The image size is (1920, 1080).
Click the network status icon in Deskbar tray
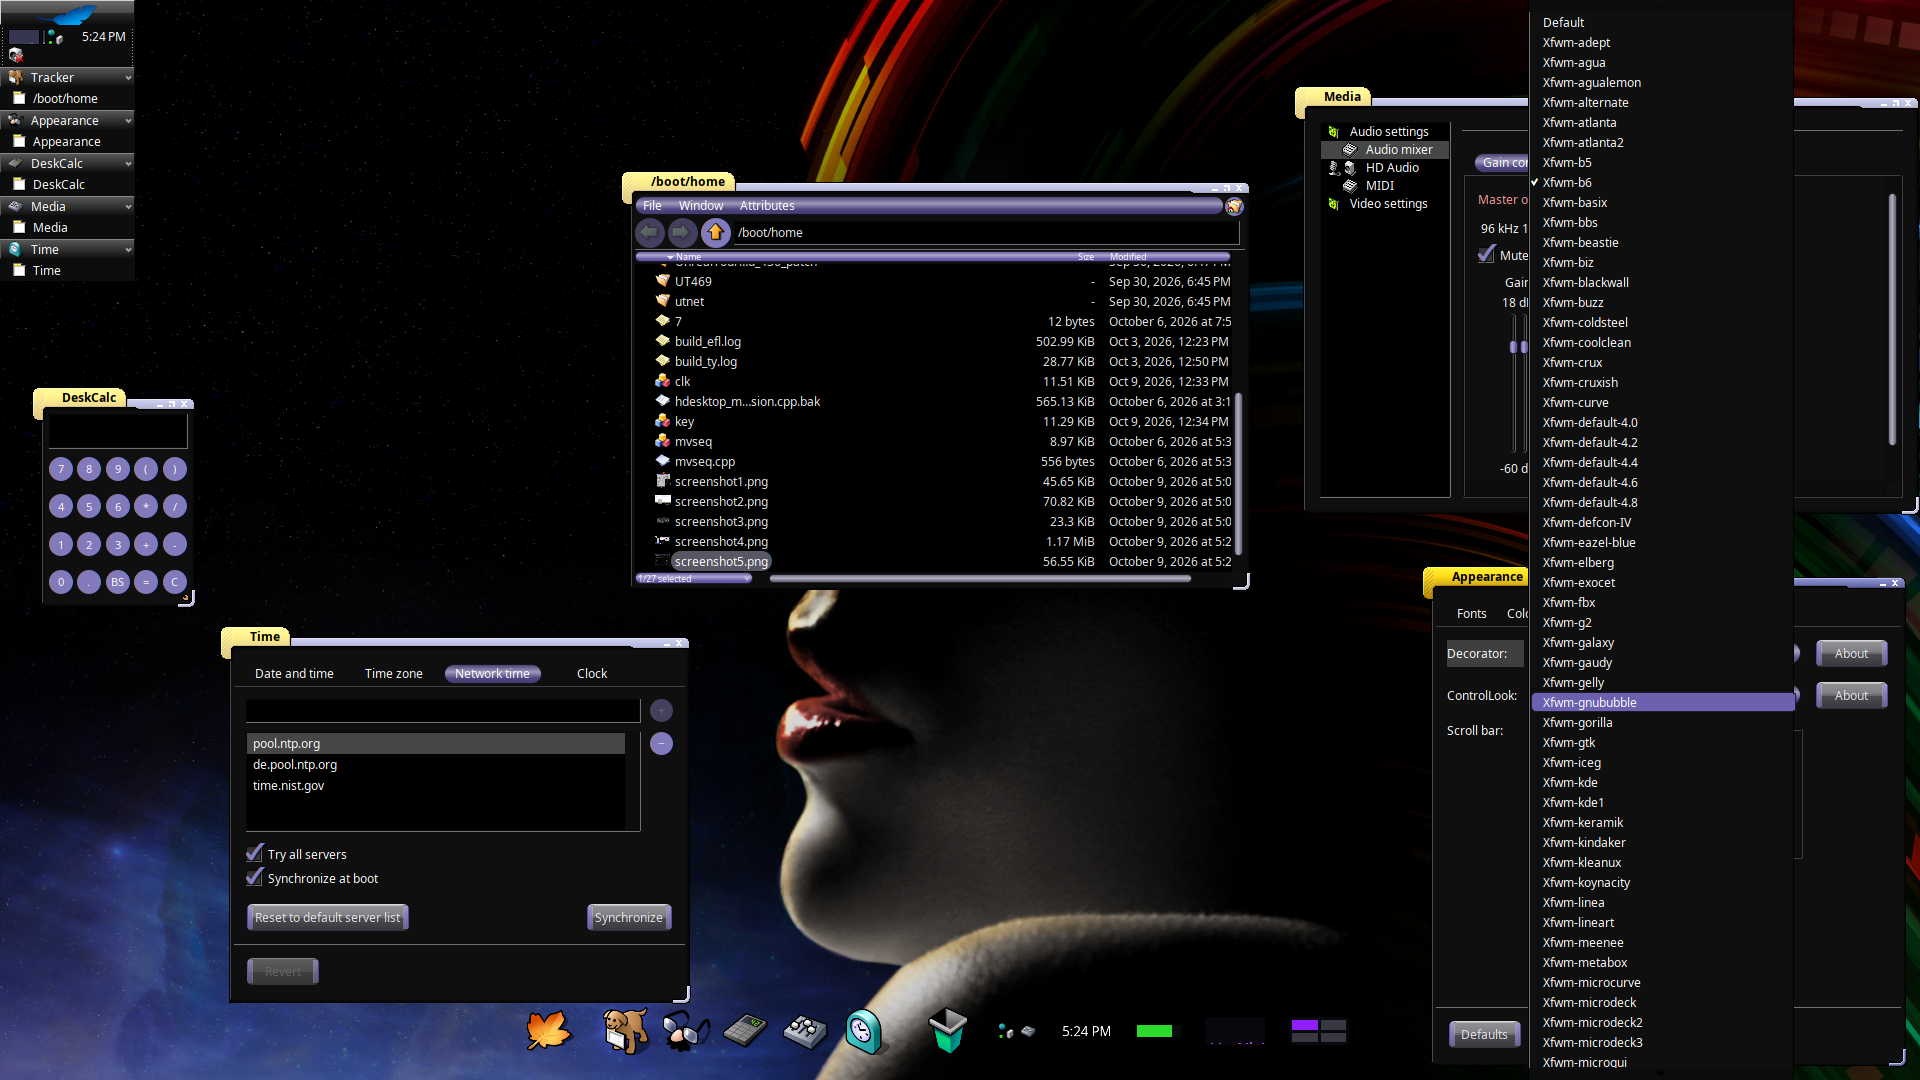click(x=55, y=37)
